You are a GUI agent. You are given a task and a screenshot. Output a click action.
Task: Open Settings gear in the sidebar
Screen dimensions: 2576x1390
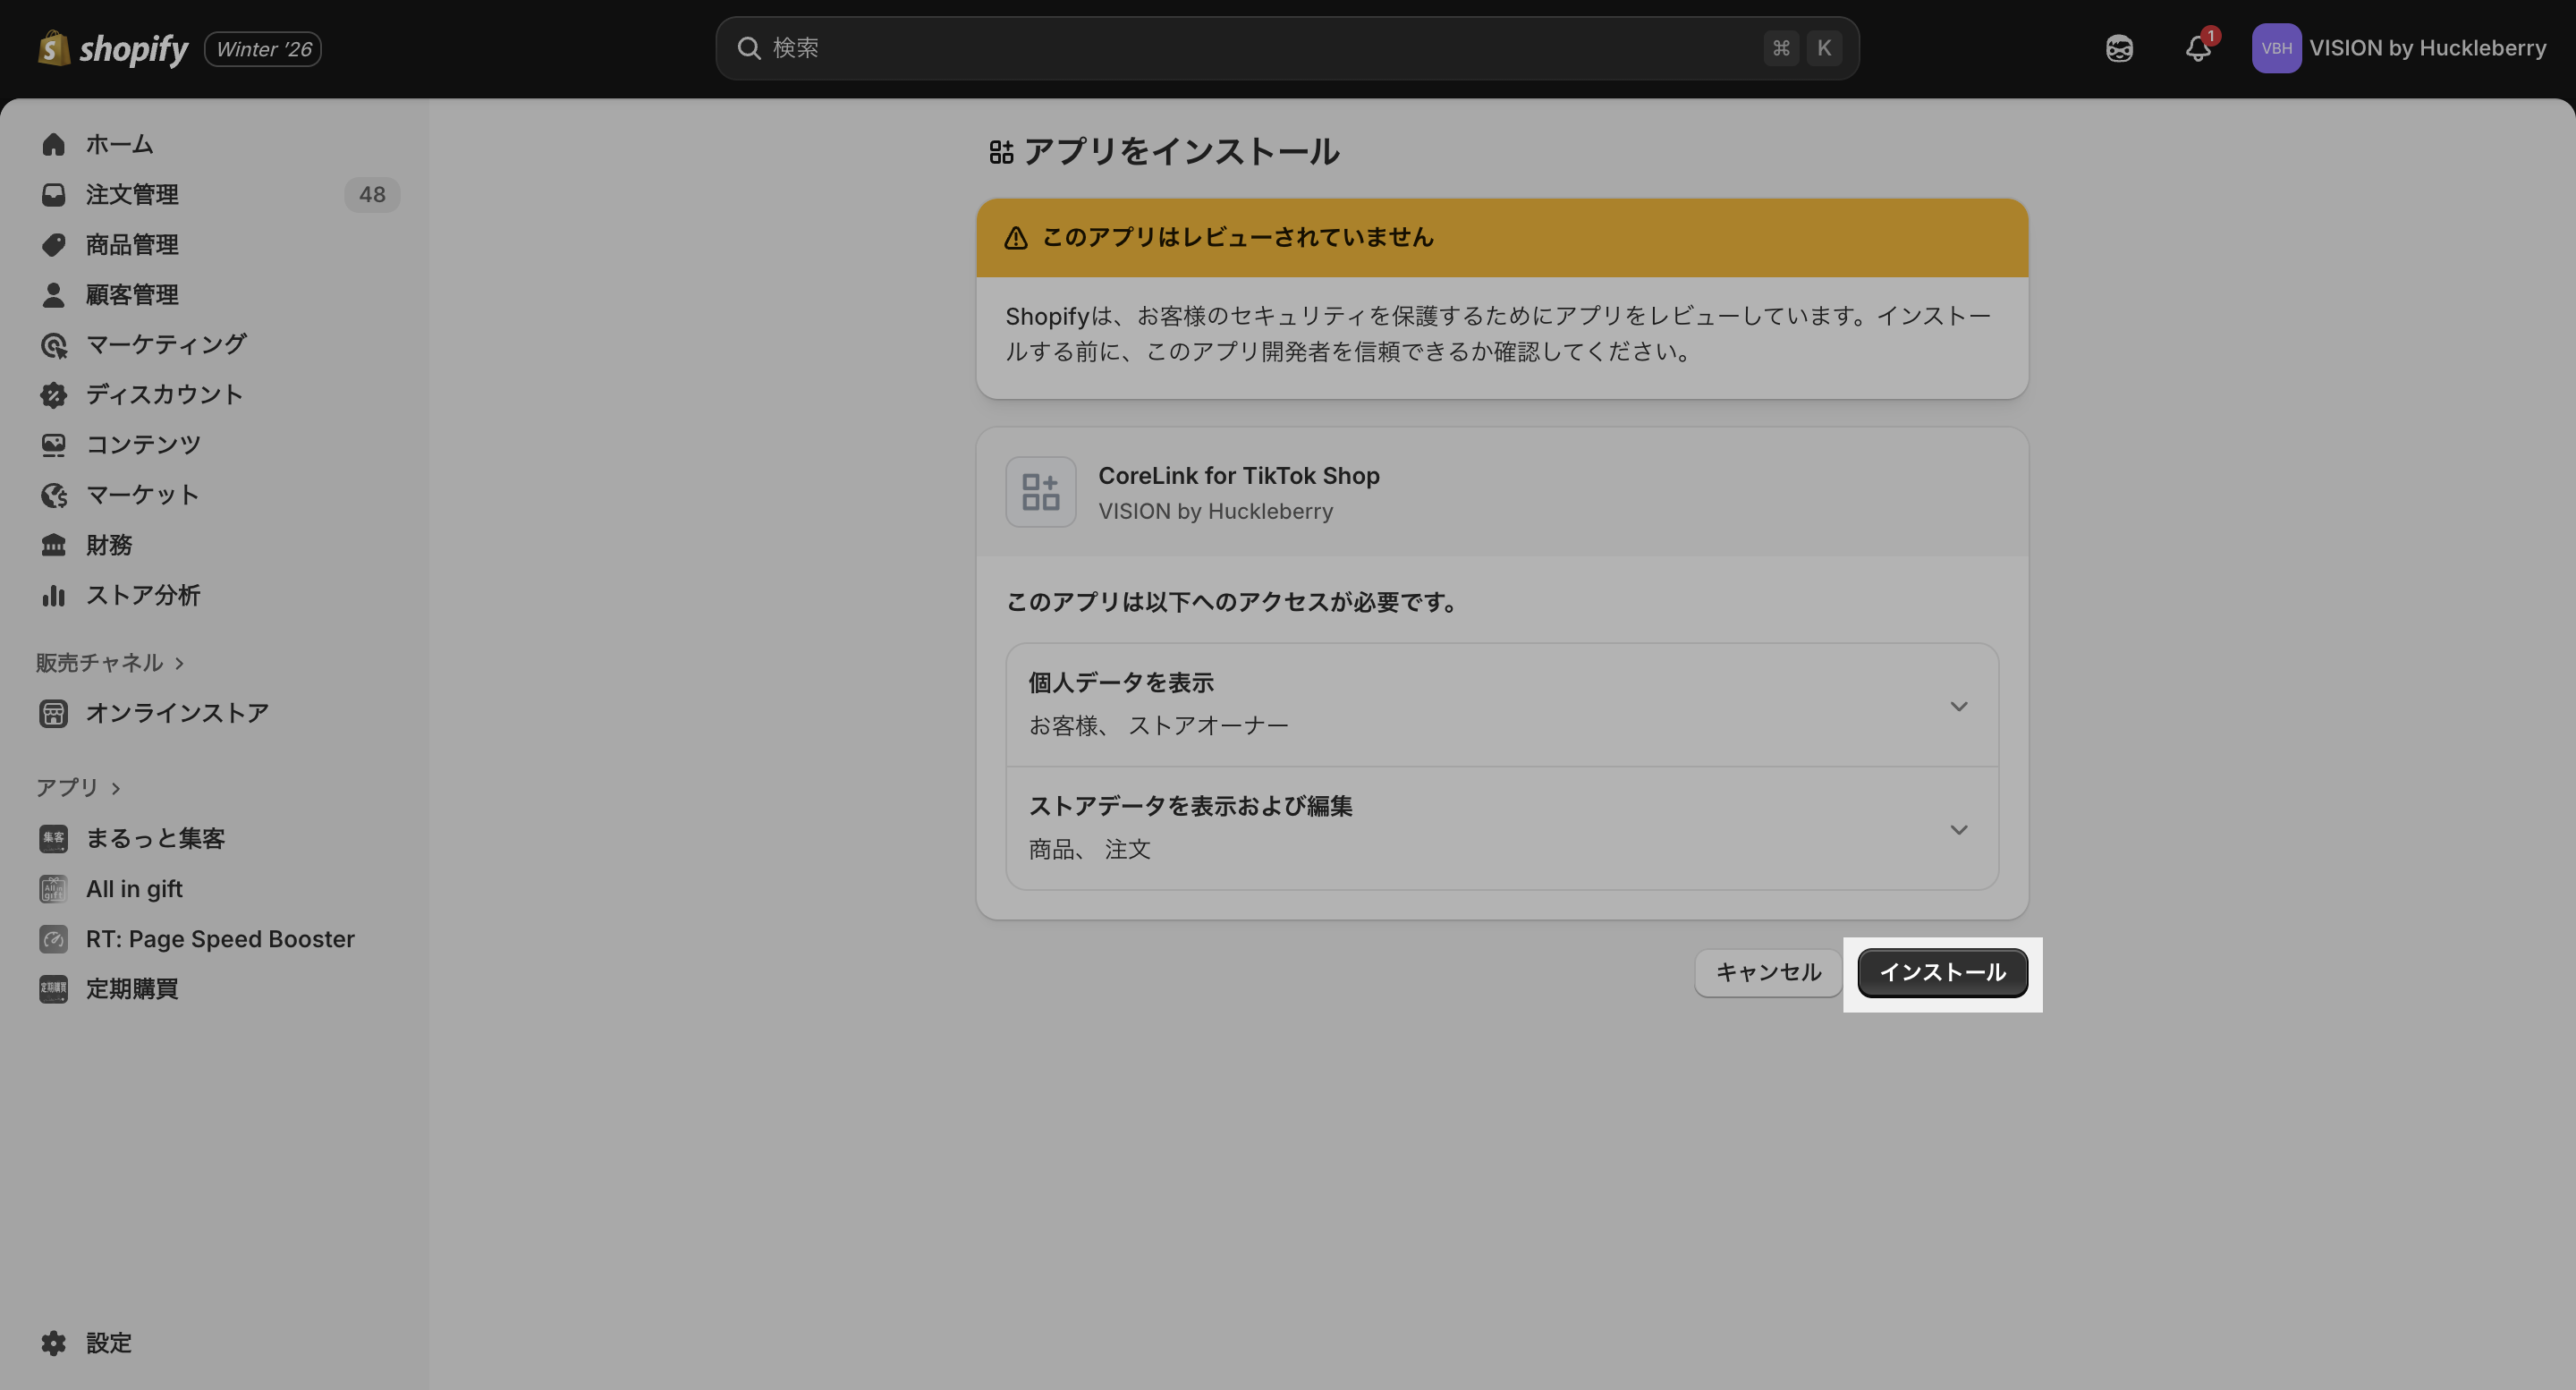[x=54, y=1343]
